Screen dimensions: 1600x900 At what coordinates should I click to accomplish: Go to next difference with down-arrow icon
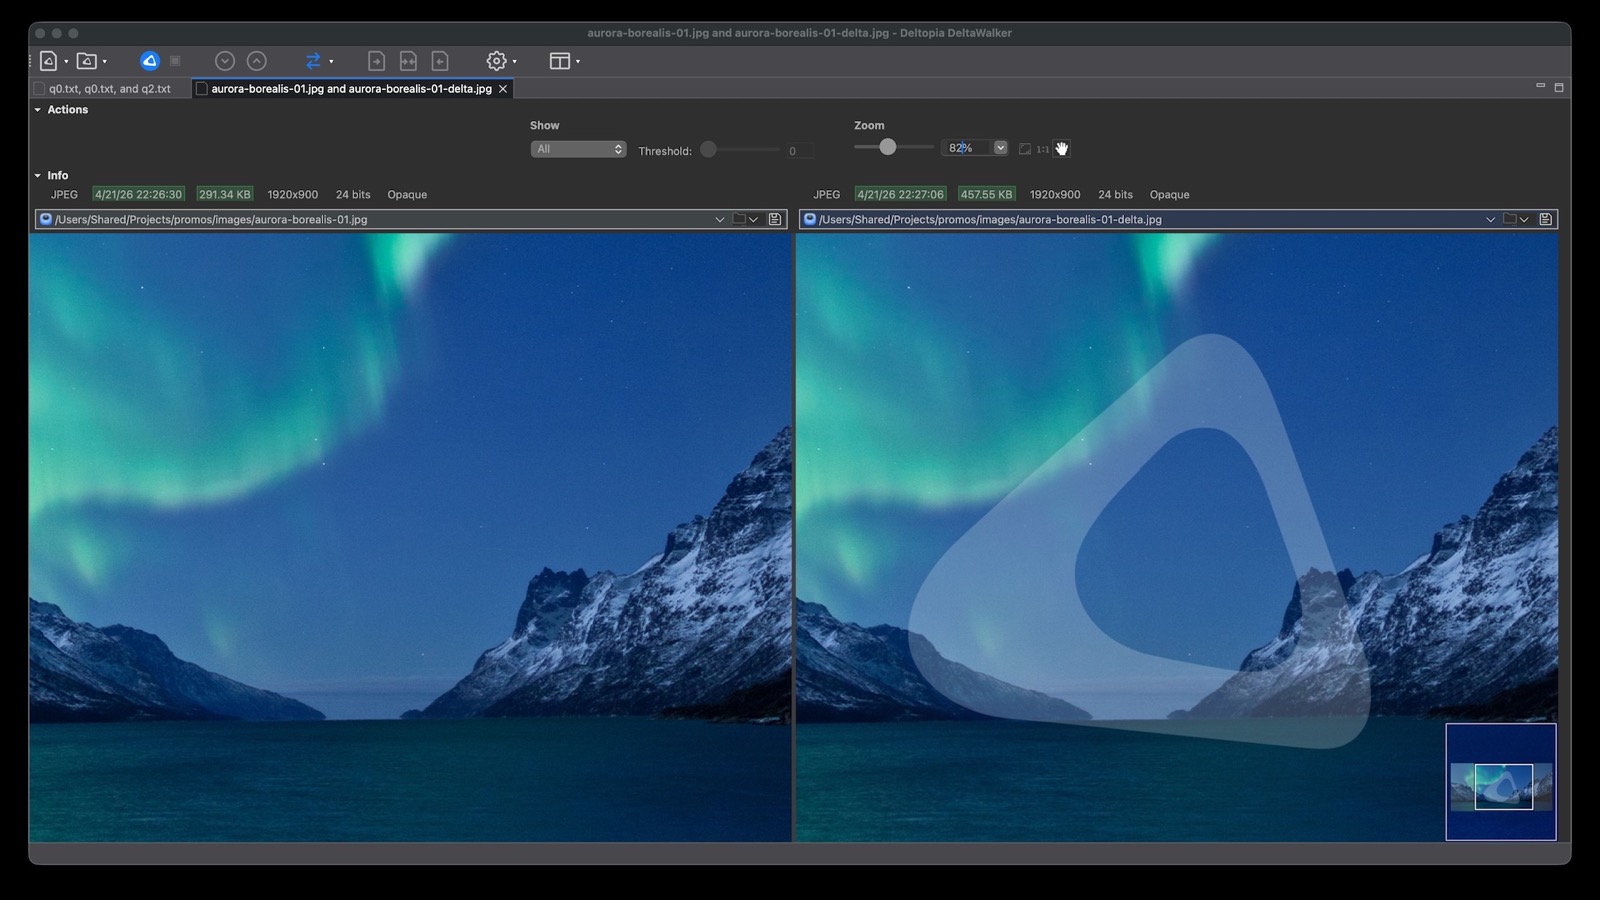click(x=225, y=61)
